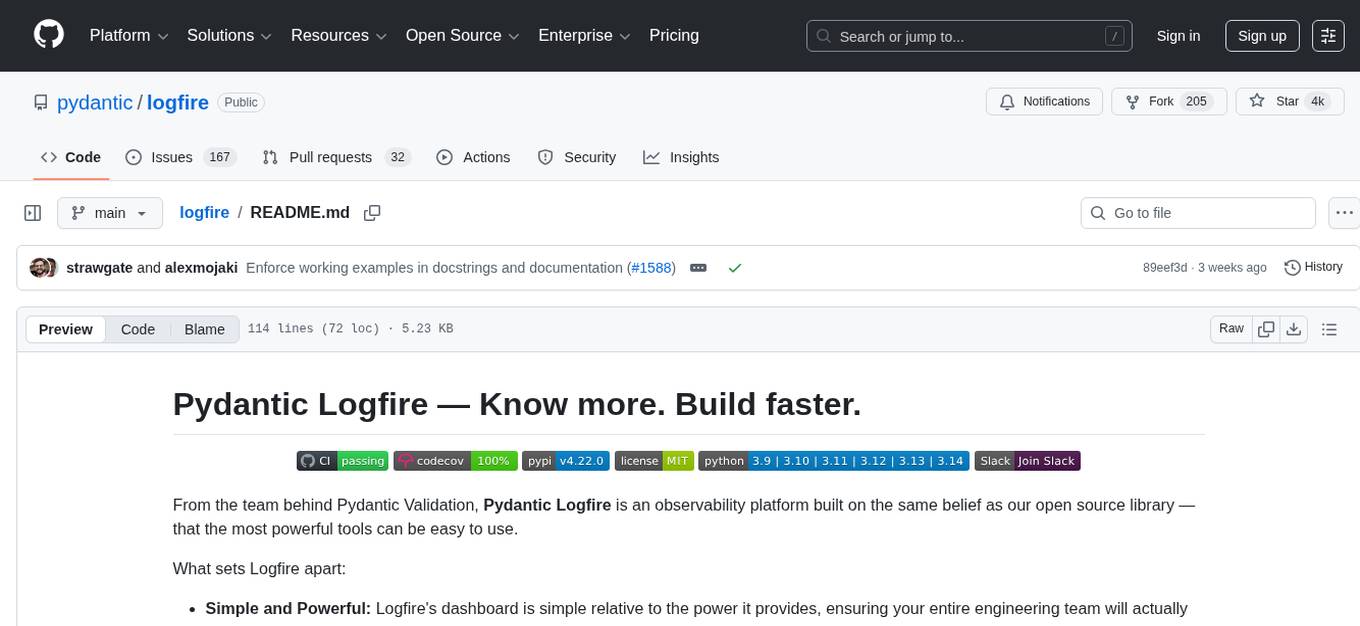Switch to the Code view

(x=137, y=329)
